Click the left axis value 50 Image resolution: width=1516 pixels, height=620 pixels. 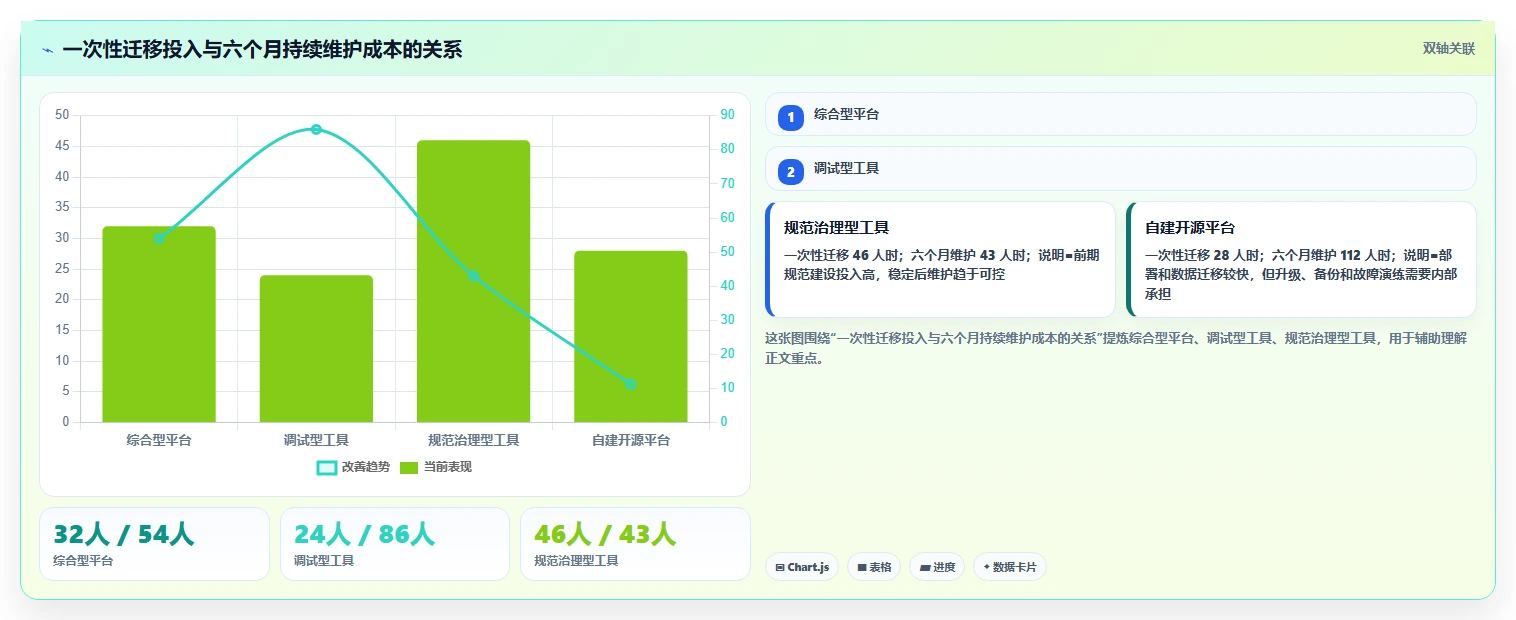(62, 115)
